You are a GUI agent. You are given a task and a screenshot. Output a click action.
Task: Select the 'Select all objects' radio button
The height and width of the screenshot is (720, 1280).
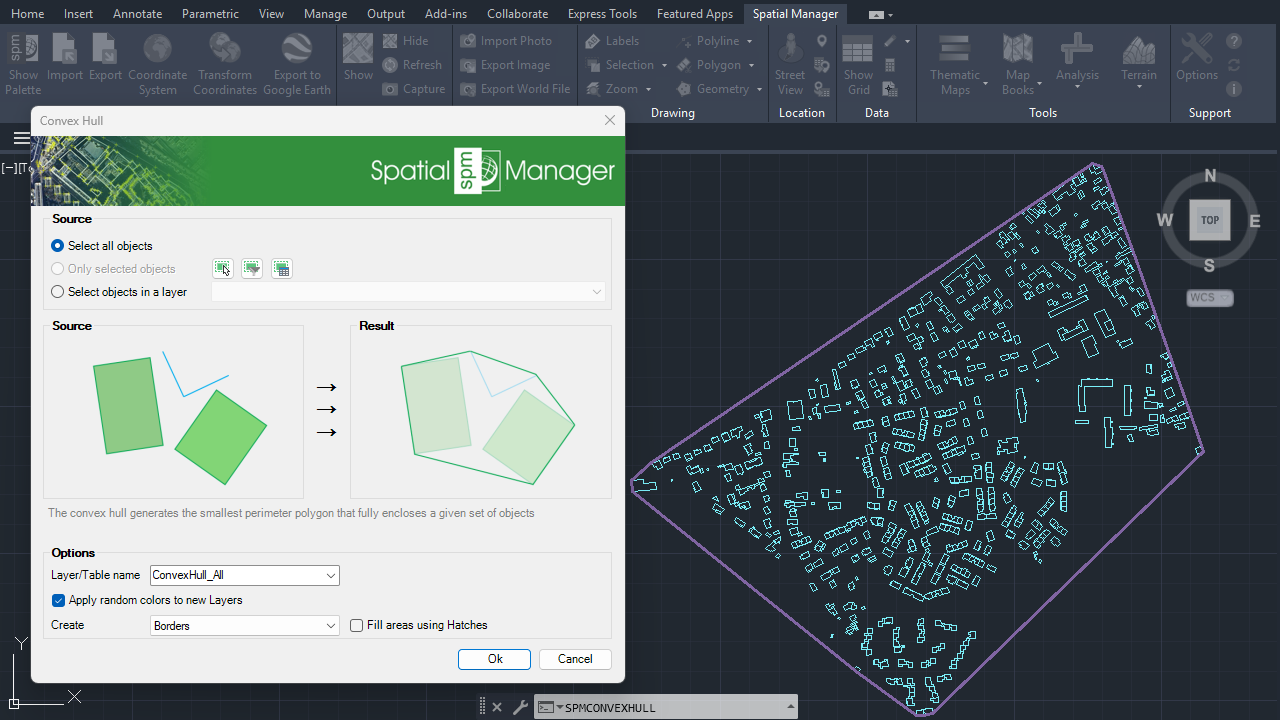58,246
